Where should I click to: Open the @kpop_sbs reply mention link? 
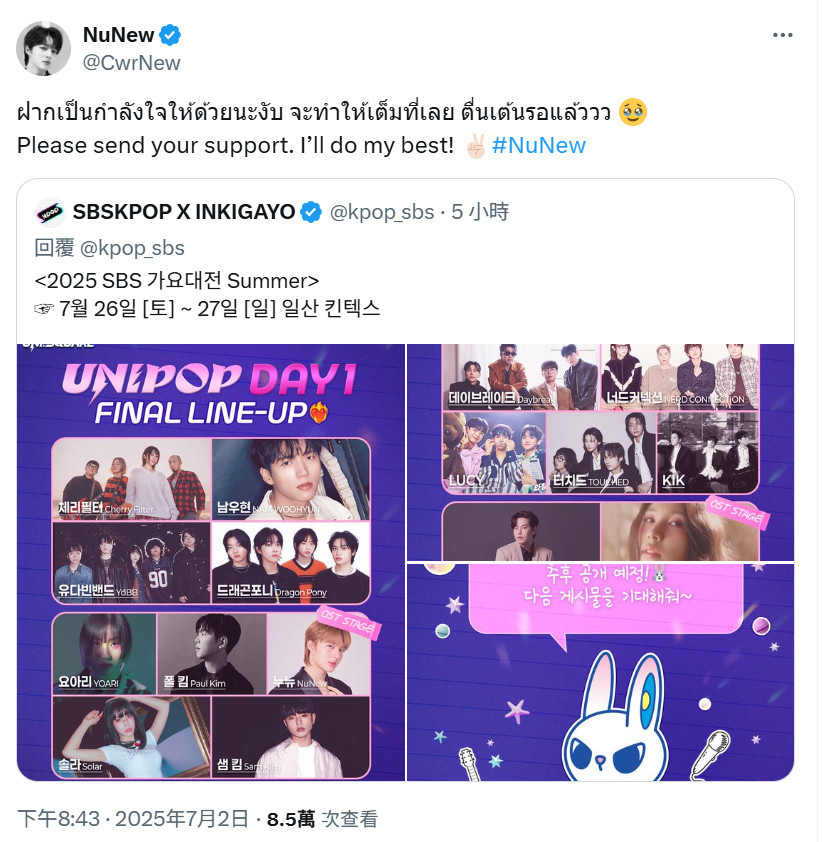[132, 248]
